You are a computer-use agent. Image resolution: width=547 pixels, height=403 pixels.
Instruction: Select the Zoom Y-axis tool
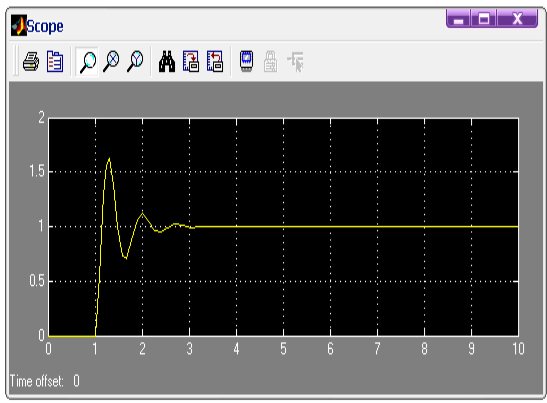135,62
